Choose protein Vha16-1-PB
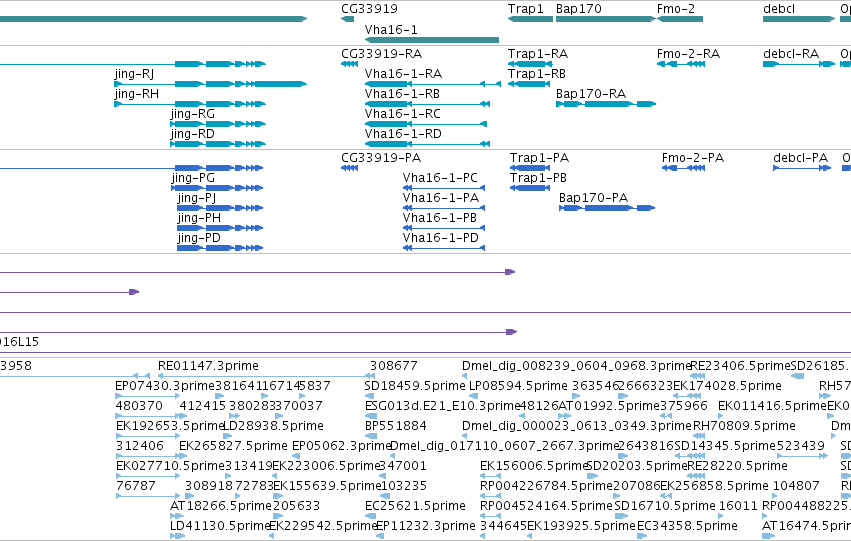 (x=440, y=218)
